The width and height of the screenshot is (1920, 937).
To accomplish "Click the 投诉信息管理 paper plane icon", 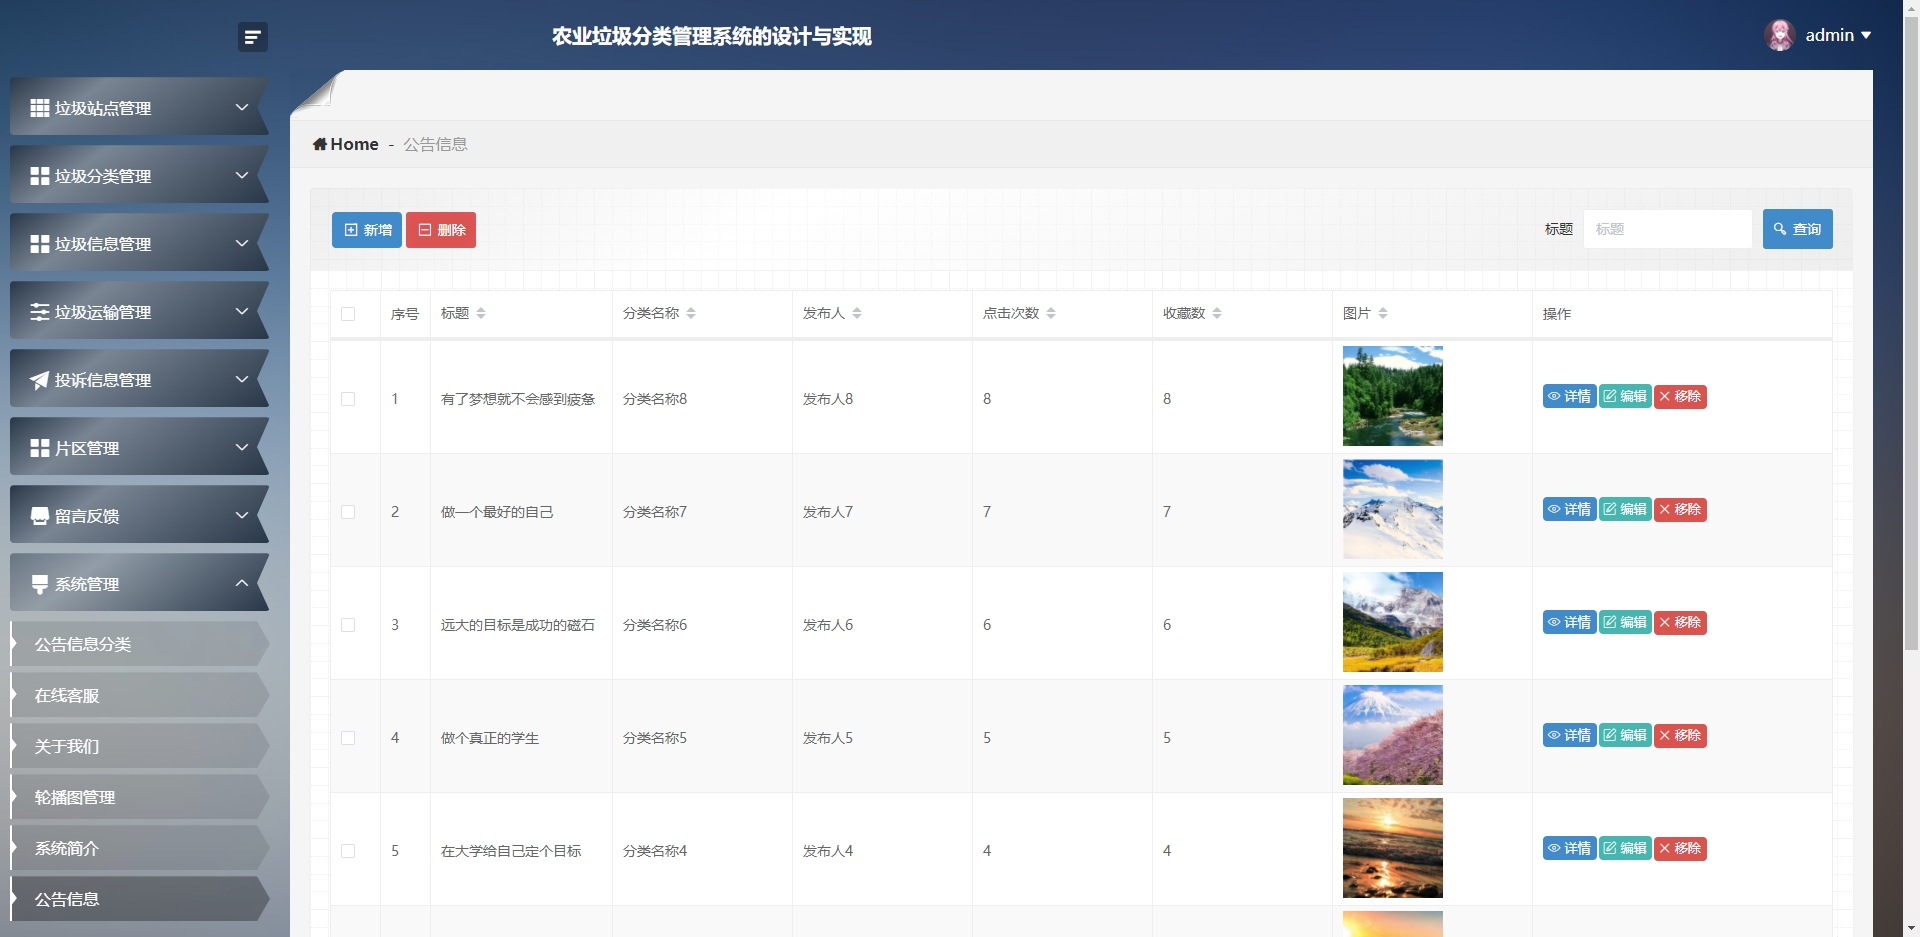I will click(x=39, y=379).
